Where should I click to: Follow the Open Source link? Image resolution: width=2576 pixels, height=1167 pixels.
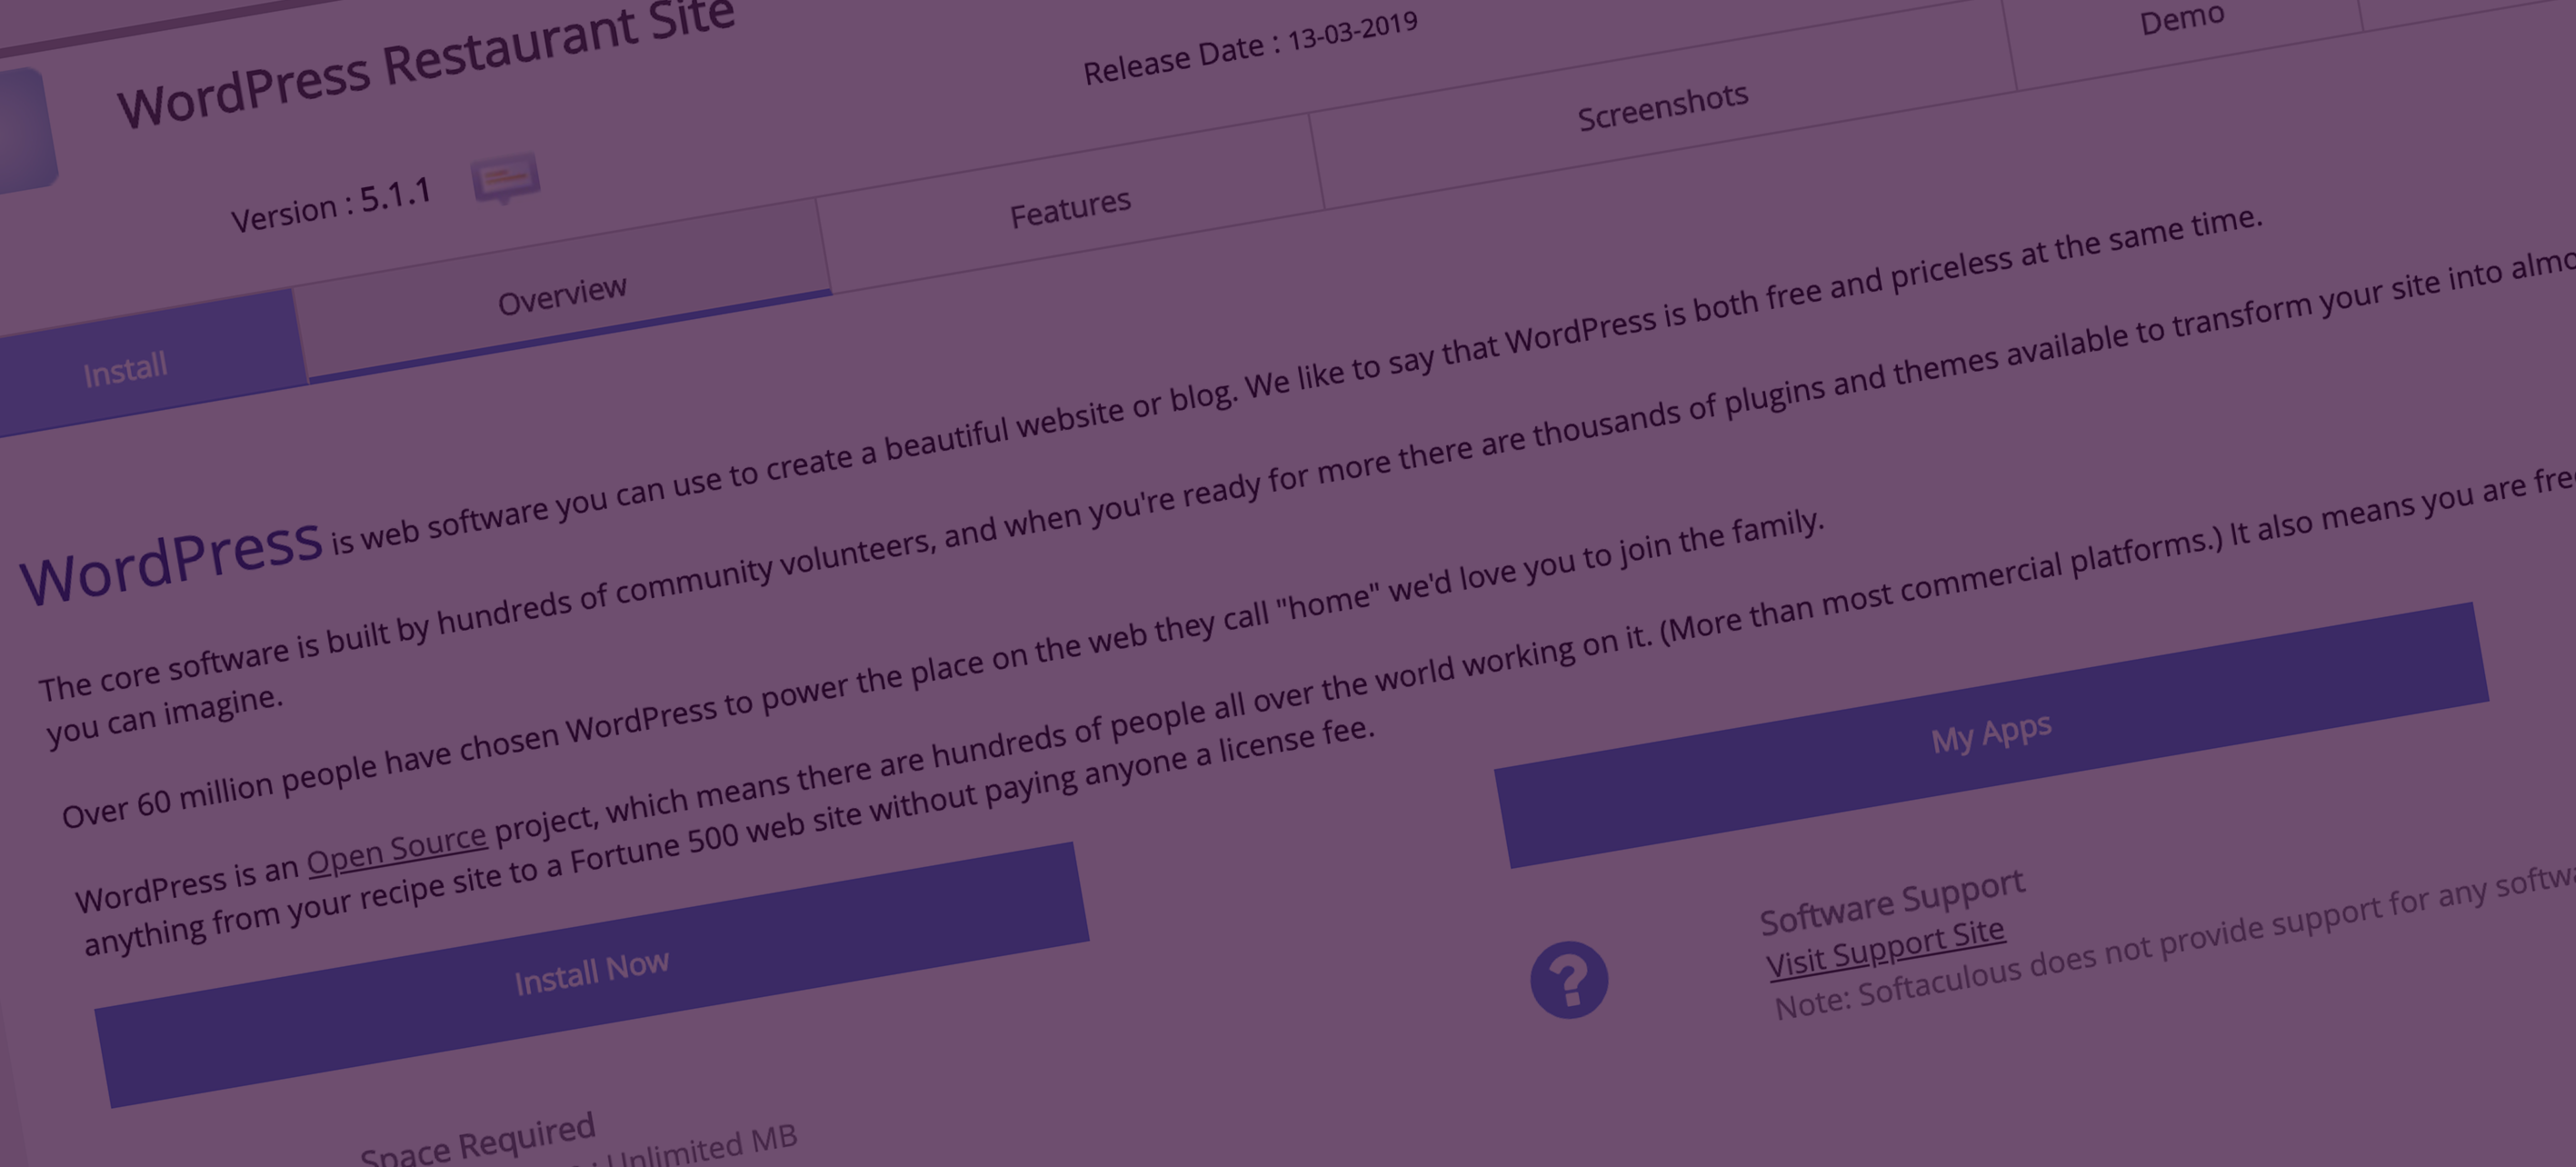click(396, 848)
